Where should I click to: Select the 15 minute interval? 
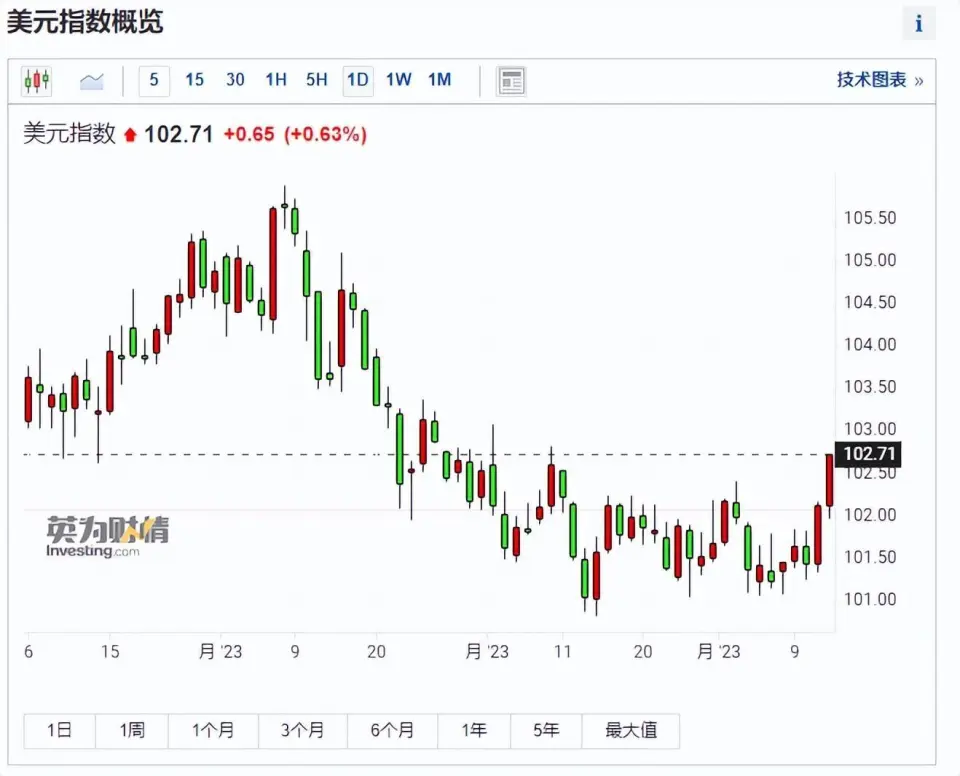pyautogui.click(x=194, y=80)
